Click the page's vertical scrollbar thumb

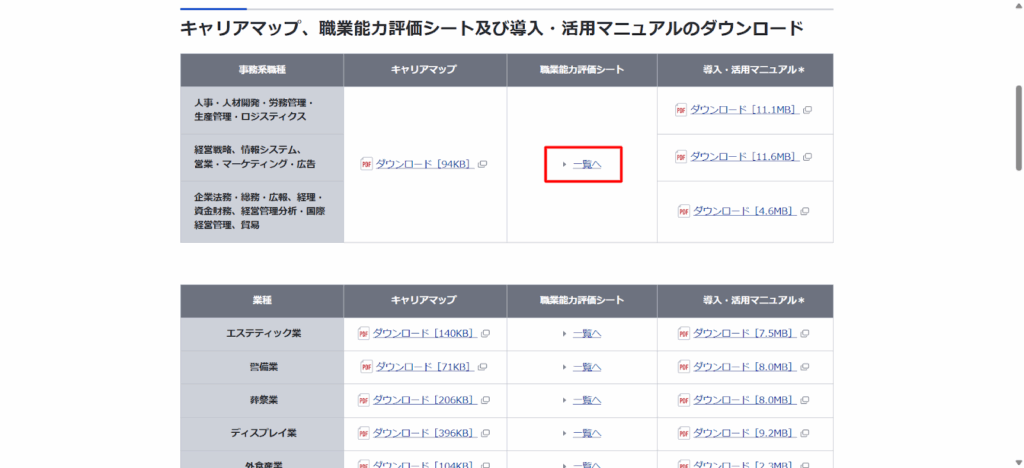tap(1017, 128)
